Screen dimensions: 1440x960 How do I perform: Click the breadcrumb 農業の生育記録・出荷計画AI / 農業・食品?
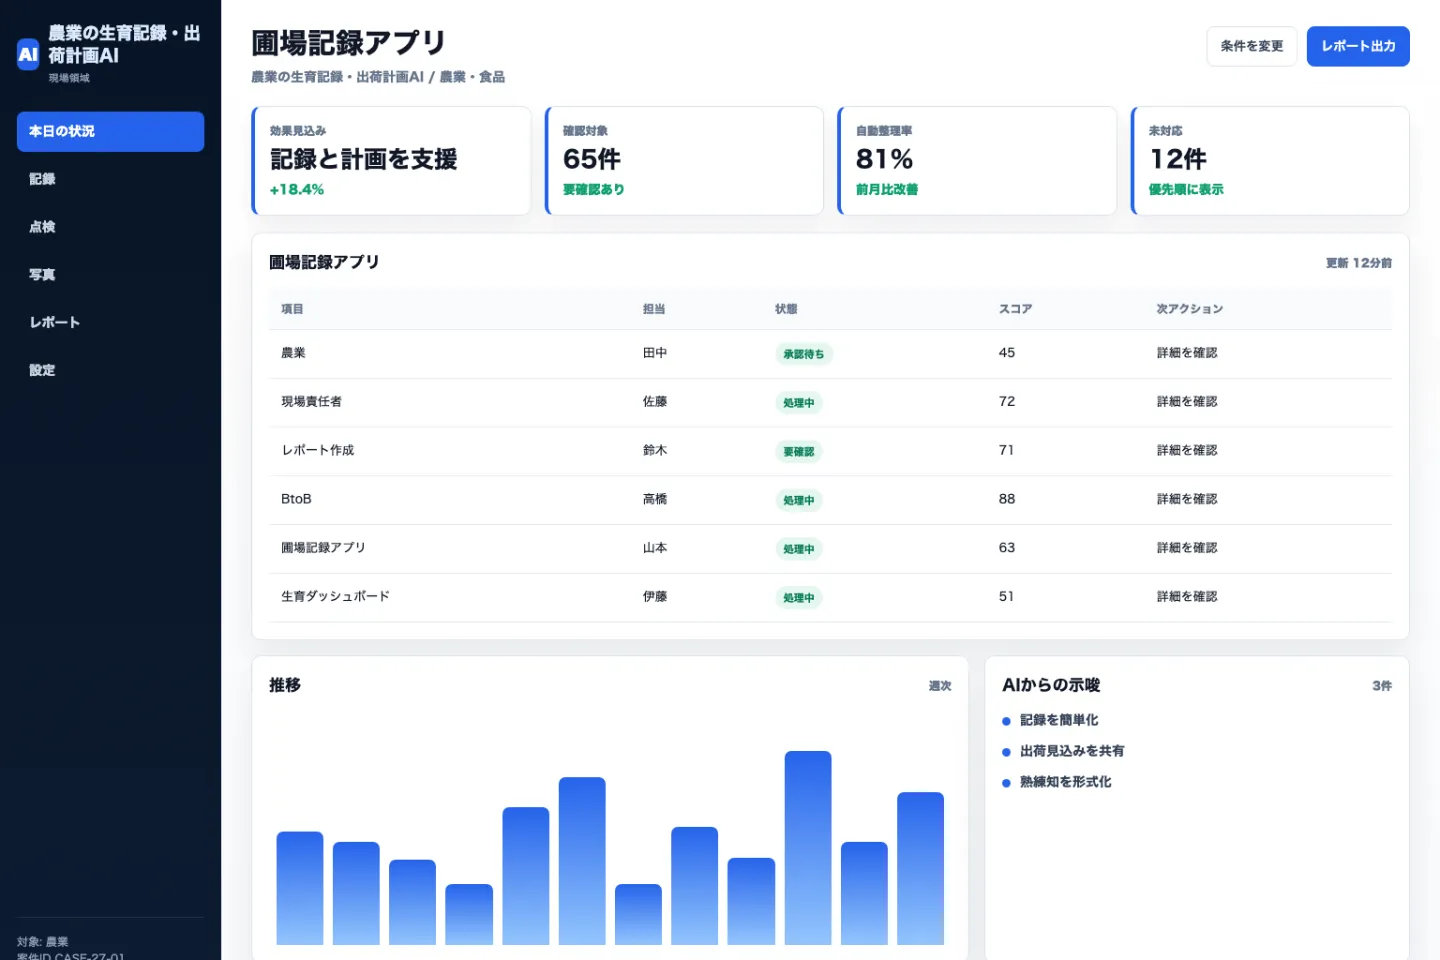point(378,77)
